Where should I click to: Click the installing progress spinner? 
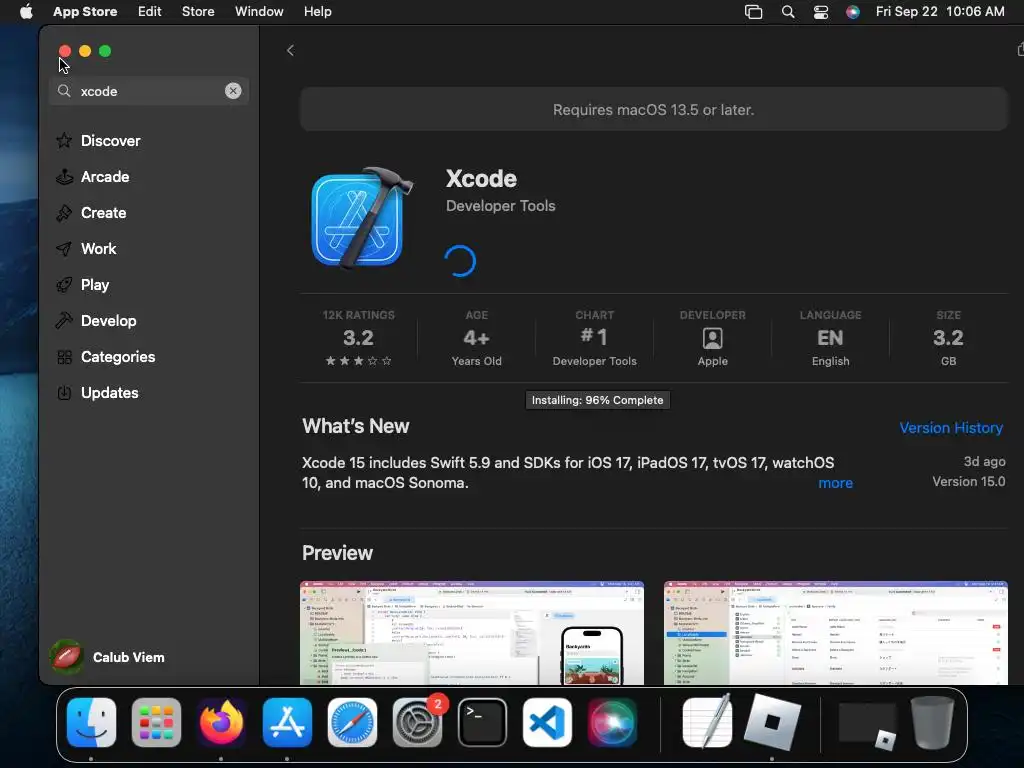[460, 261]
